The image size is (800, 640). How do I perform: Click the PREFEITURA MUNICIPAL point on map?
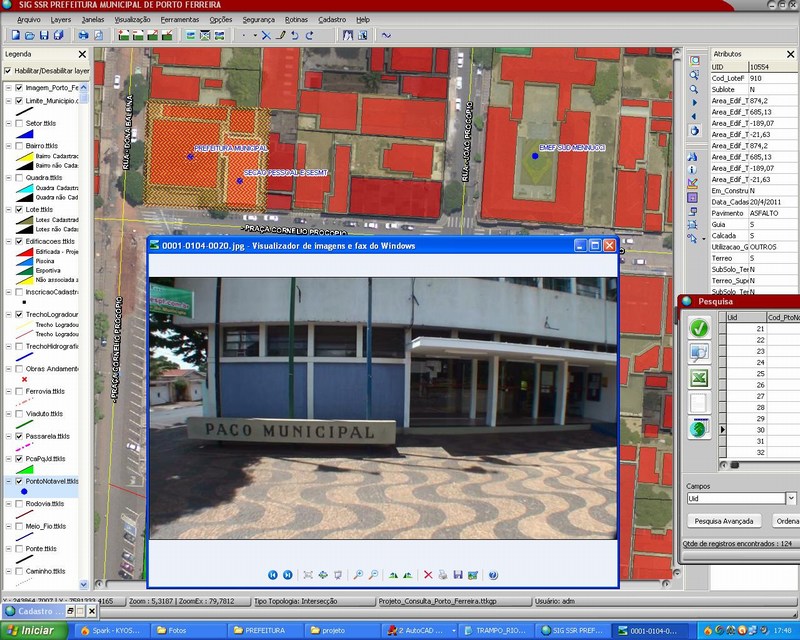coord(189,156)
